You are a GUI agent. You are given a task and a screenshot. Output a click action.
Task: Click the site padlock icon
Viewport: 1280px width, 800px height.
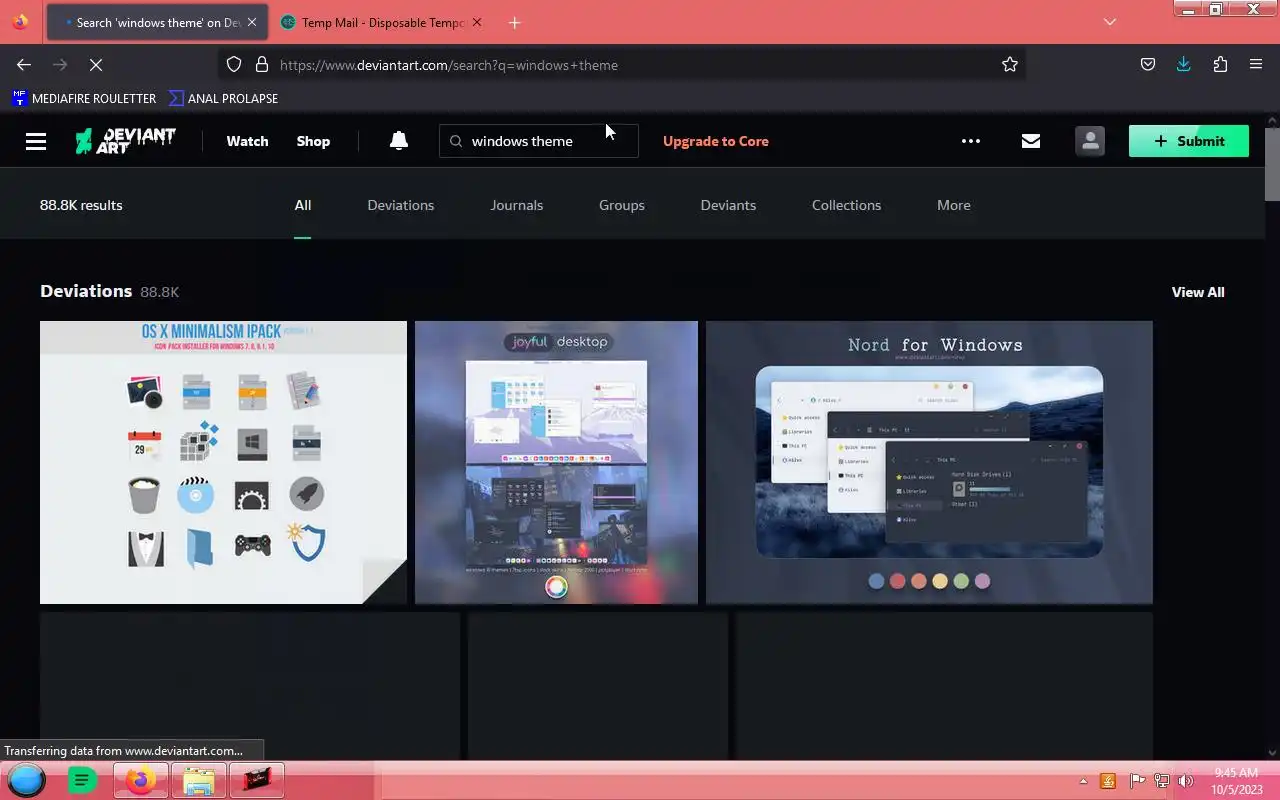[x=262, y=65]
